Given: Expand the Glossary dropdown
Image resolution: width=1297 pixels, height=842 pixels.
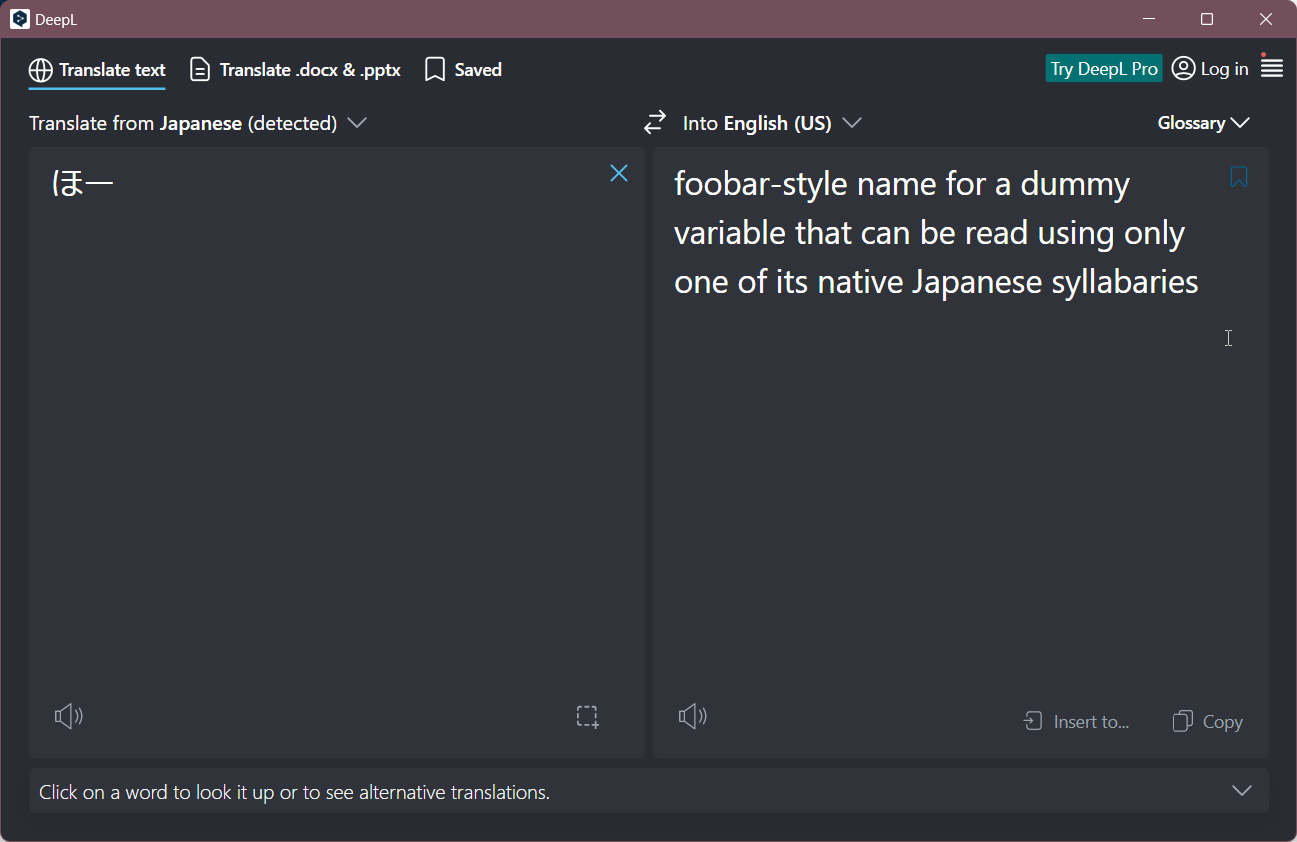Looking at the screenshot, I should coord(1203,123).
